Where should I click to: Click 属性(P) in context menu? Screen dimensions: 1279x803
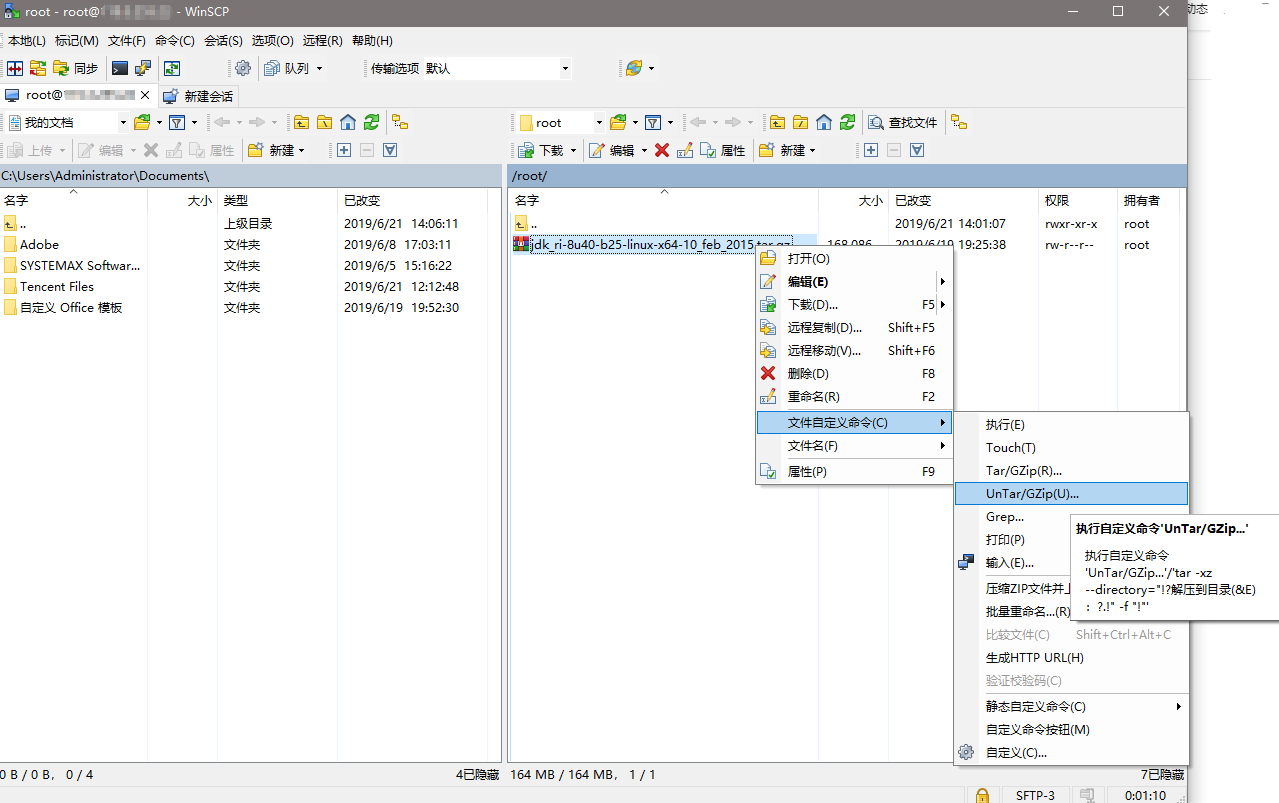click(x=854, y=471)
